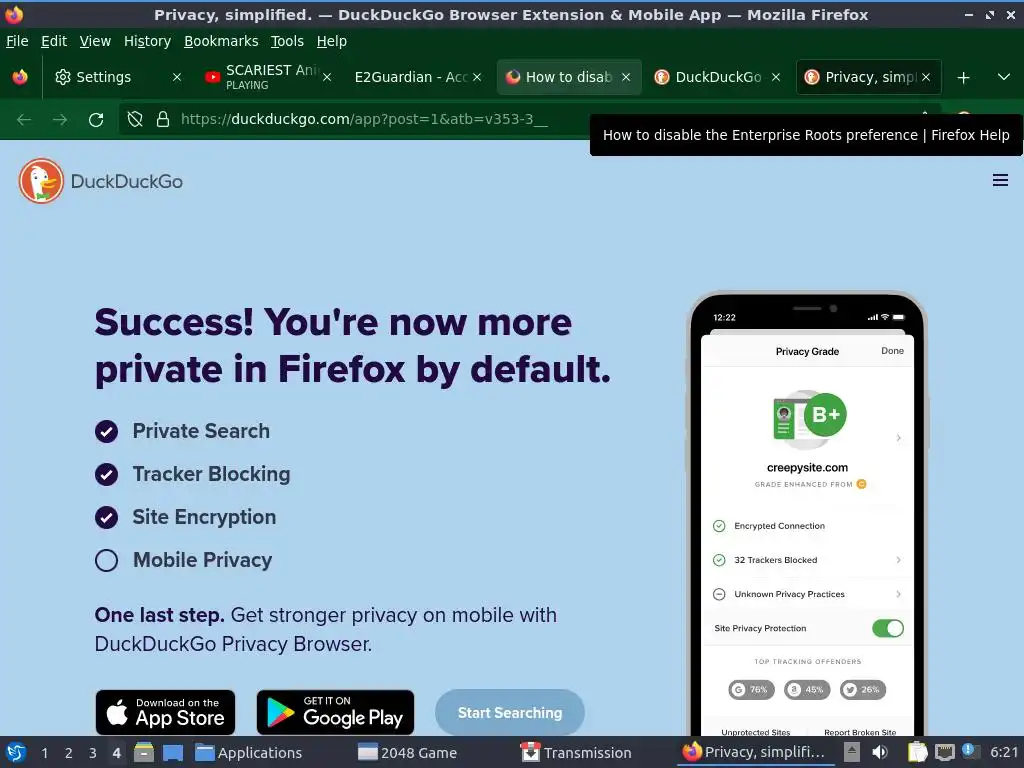Click the Mobile Privacy unchecked circle
Screen dimensions: 1024x768
click(x=106, y=560)
